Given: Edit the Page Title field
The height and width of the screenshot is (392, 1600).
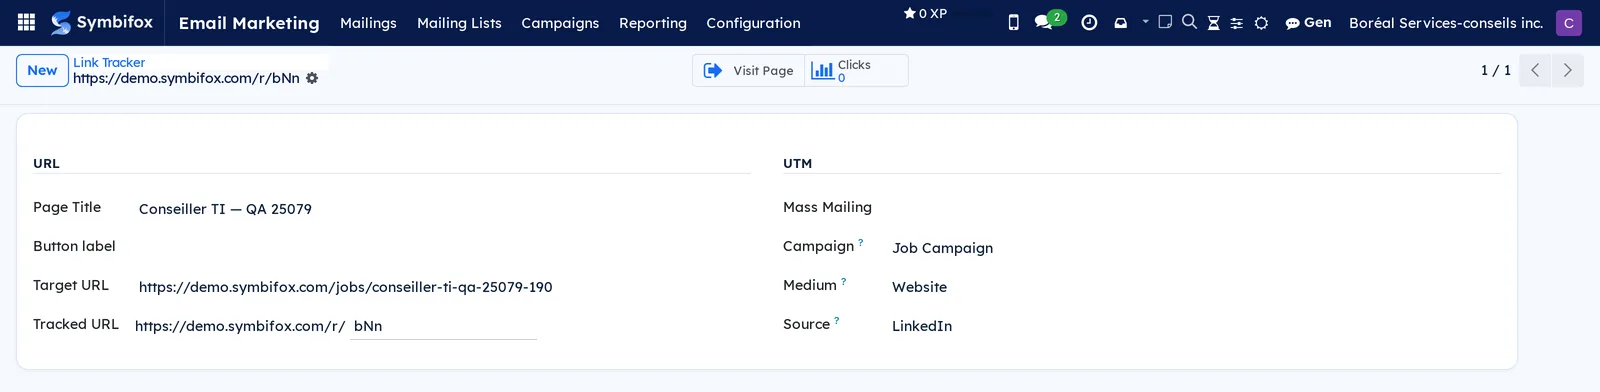Looking at the screenshot, I should (443, 209).
